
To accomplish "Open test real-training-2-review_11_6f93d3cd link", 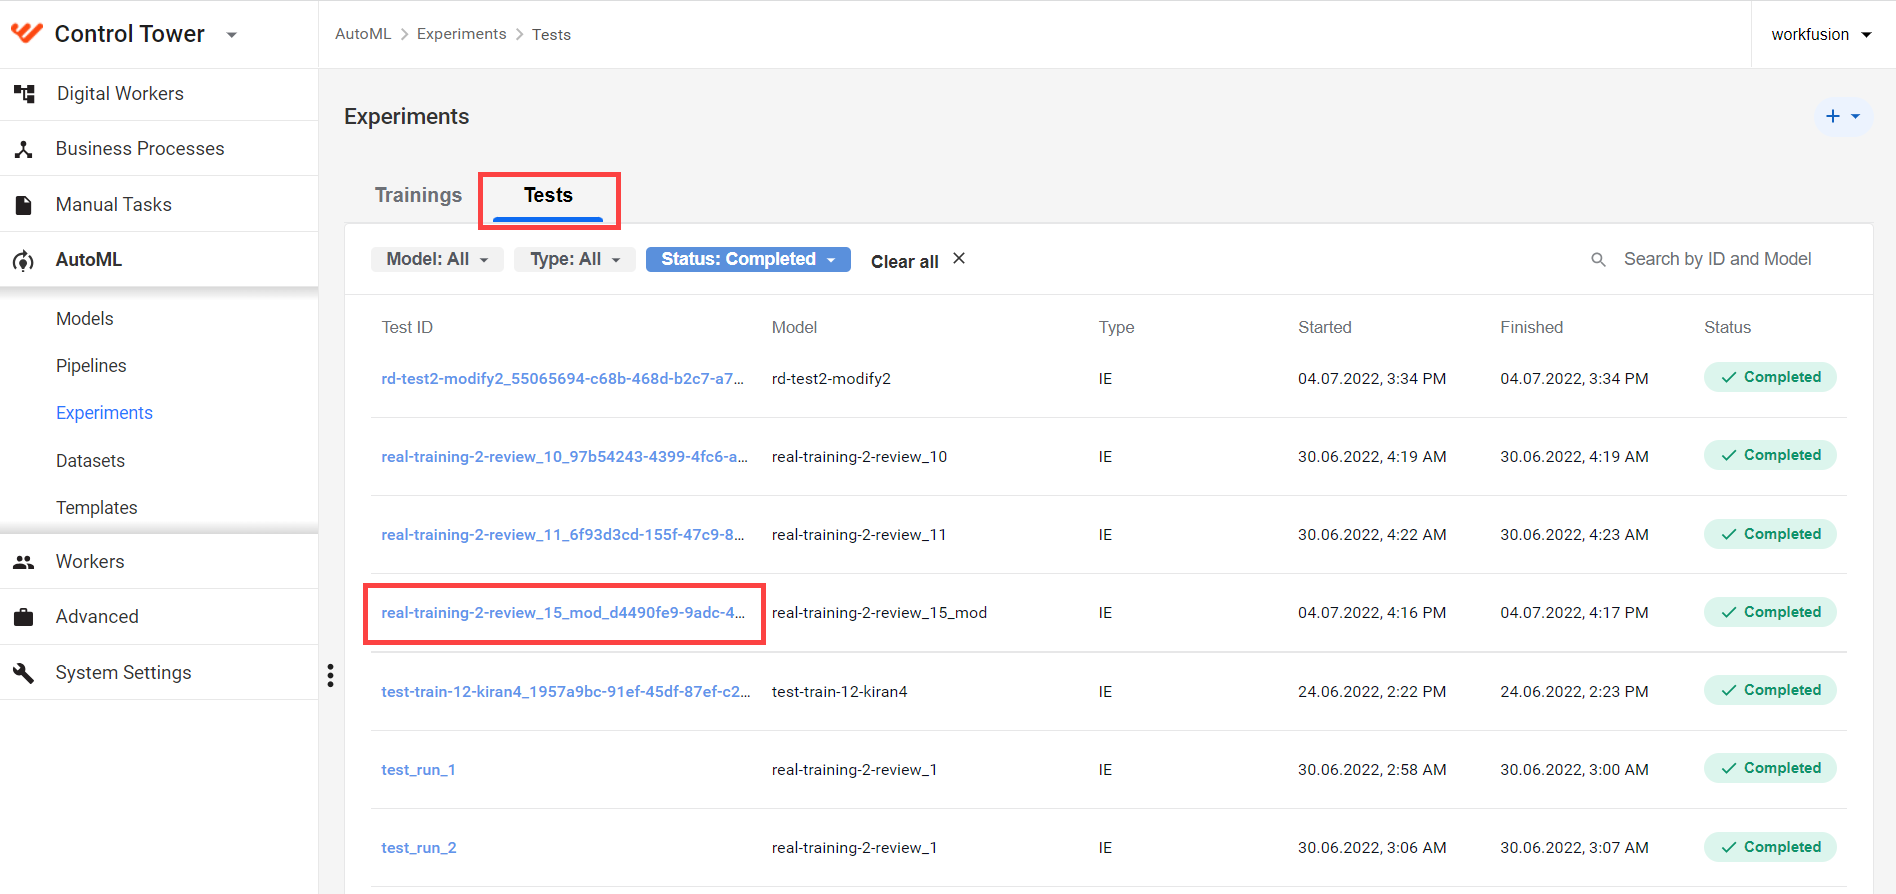I will click(x=563, y=535).
